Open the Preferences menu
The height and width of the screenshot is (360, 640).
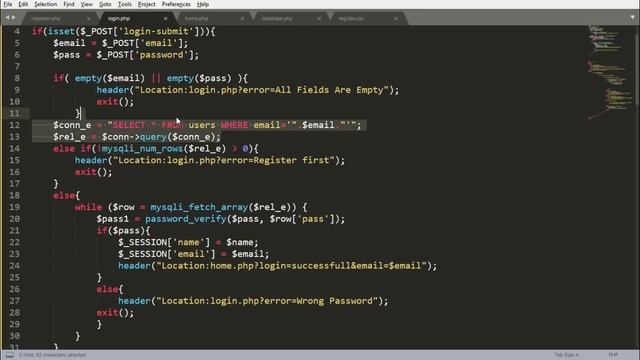(x=176, y=4)
